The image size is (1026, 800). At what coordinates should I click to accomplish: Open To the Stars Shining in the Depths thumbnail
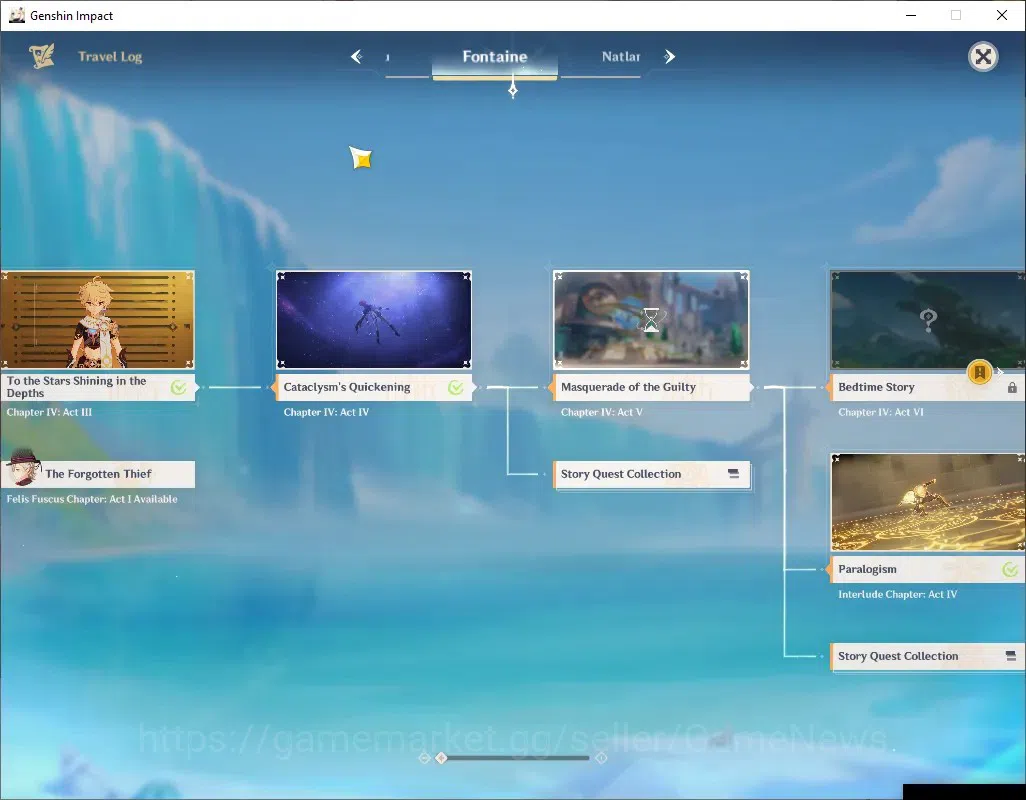tap(97, 320)
